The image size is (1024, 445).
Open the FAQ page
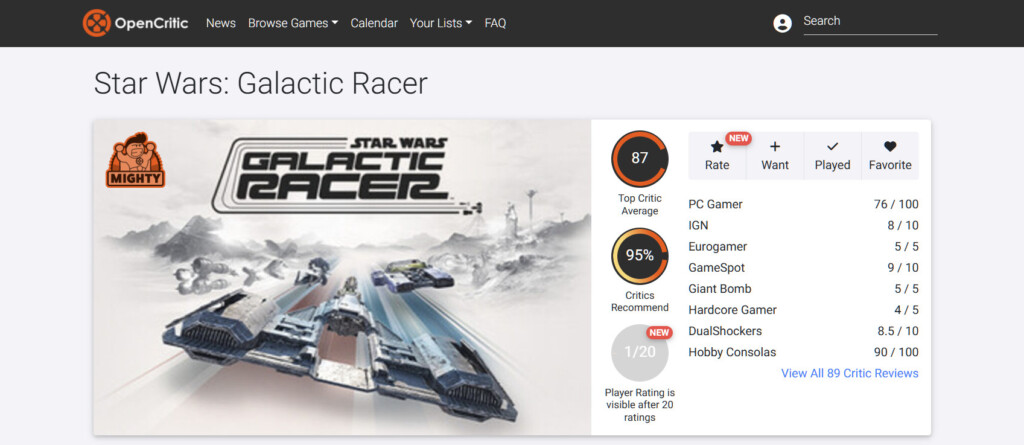tap(495, 23)
